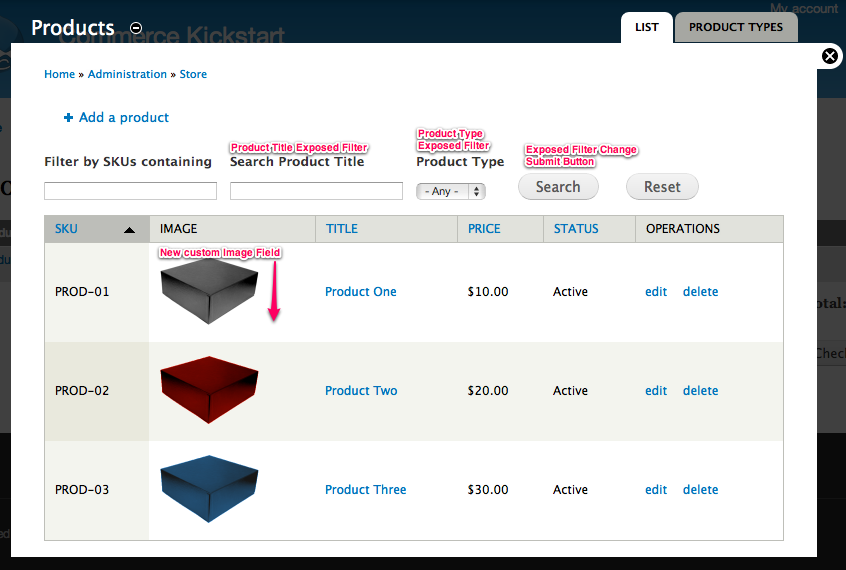Viewport: 846px width, 570px height.
Task: Click the OPERATIONS column header
Action: pyautogui.click(x=683, y=229)
